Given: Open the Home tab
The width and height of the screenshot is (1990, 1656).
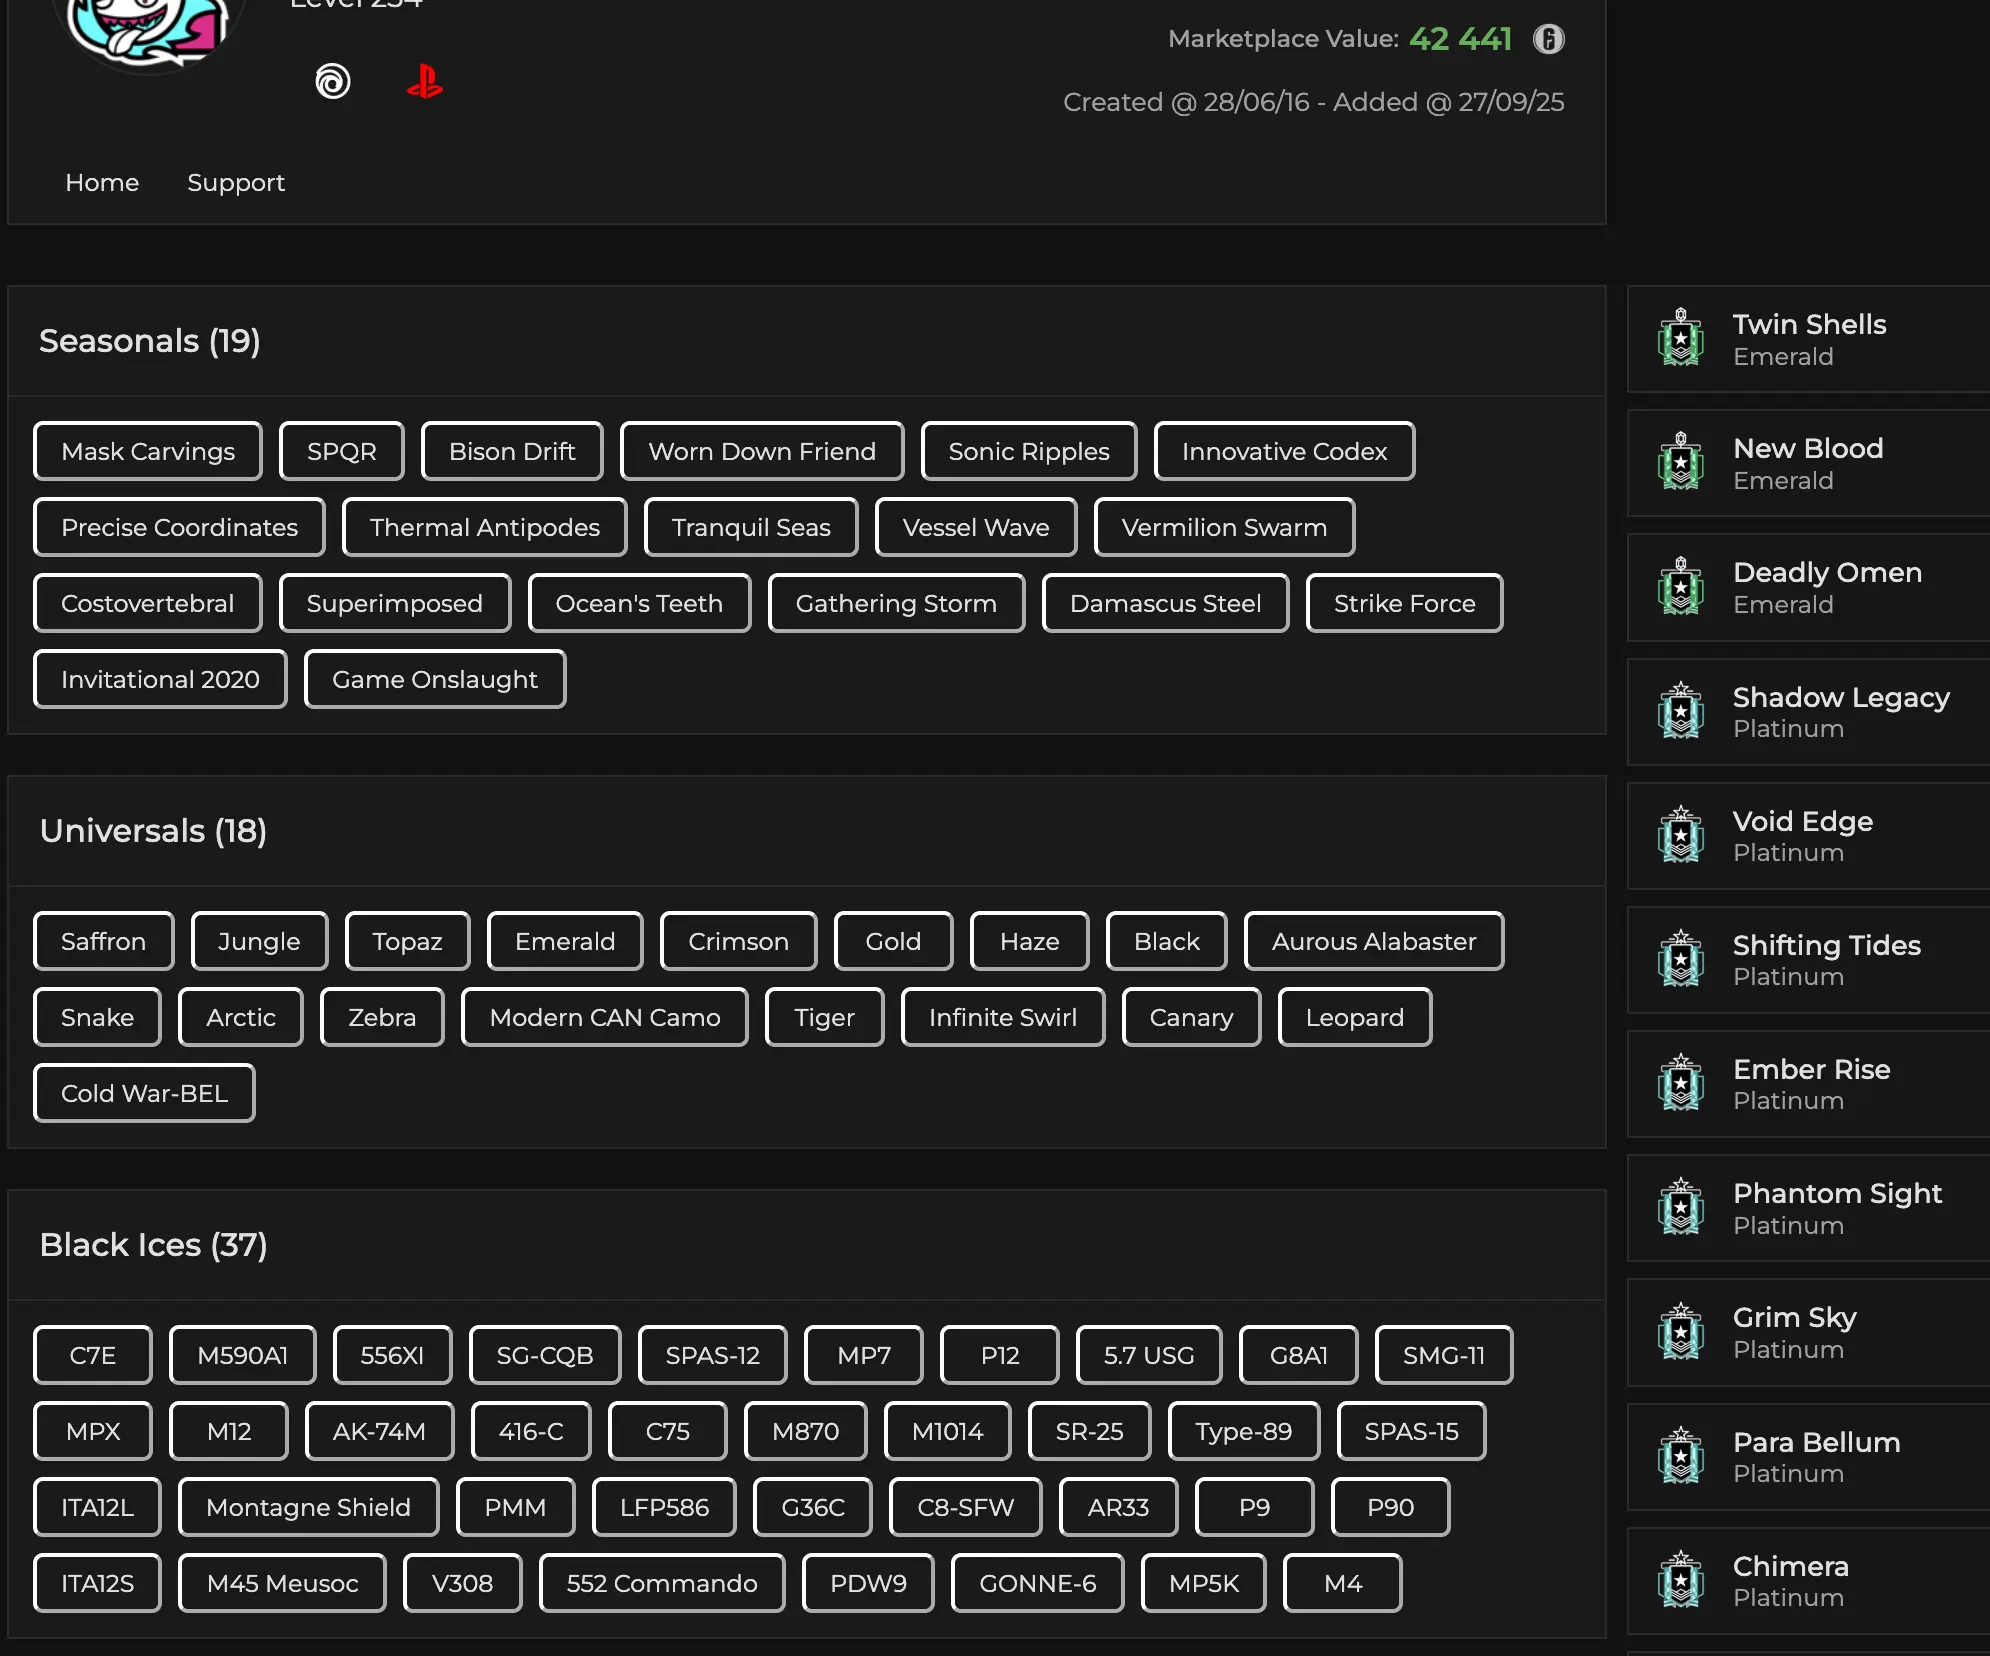Looking at the screenshot, I should click(102, 183).
